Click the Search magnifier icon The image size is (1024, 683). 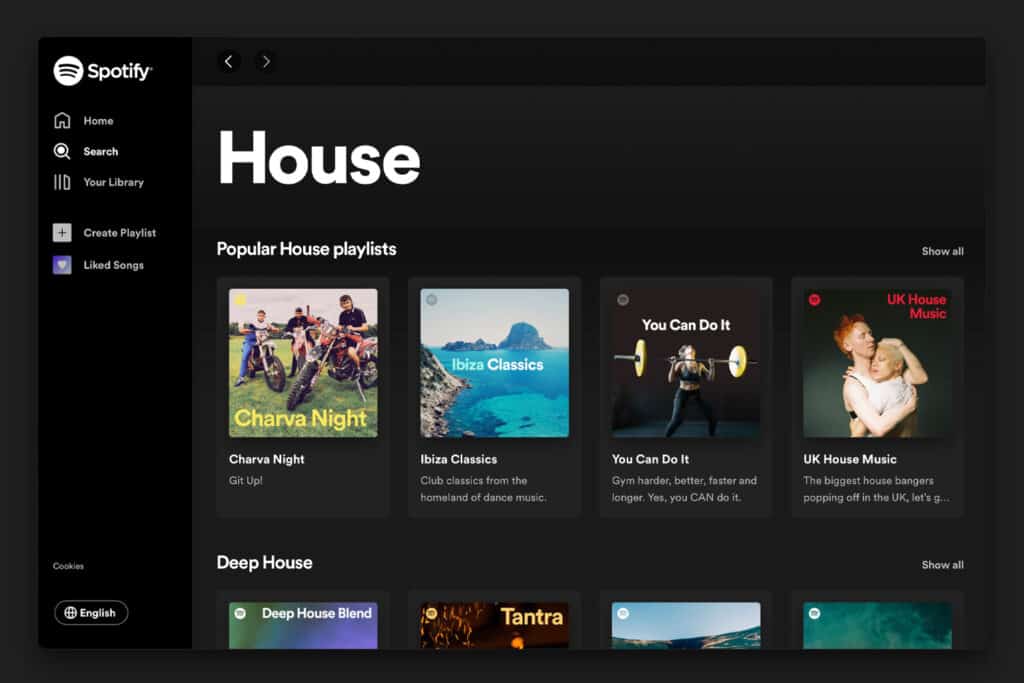click(x=62, y=151)
